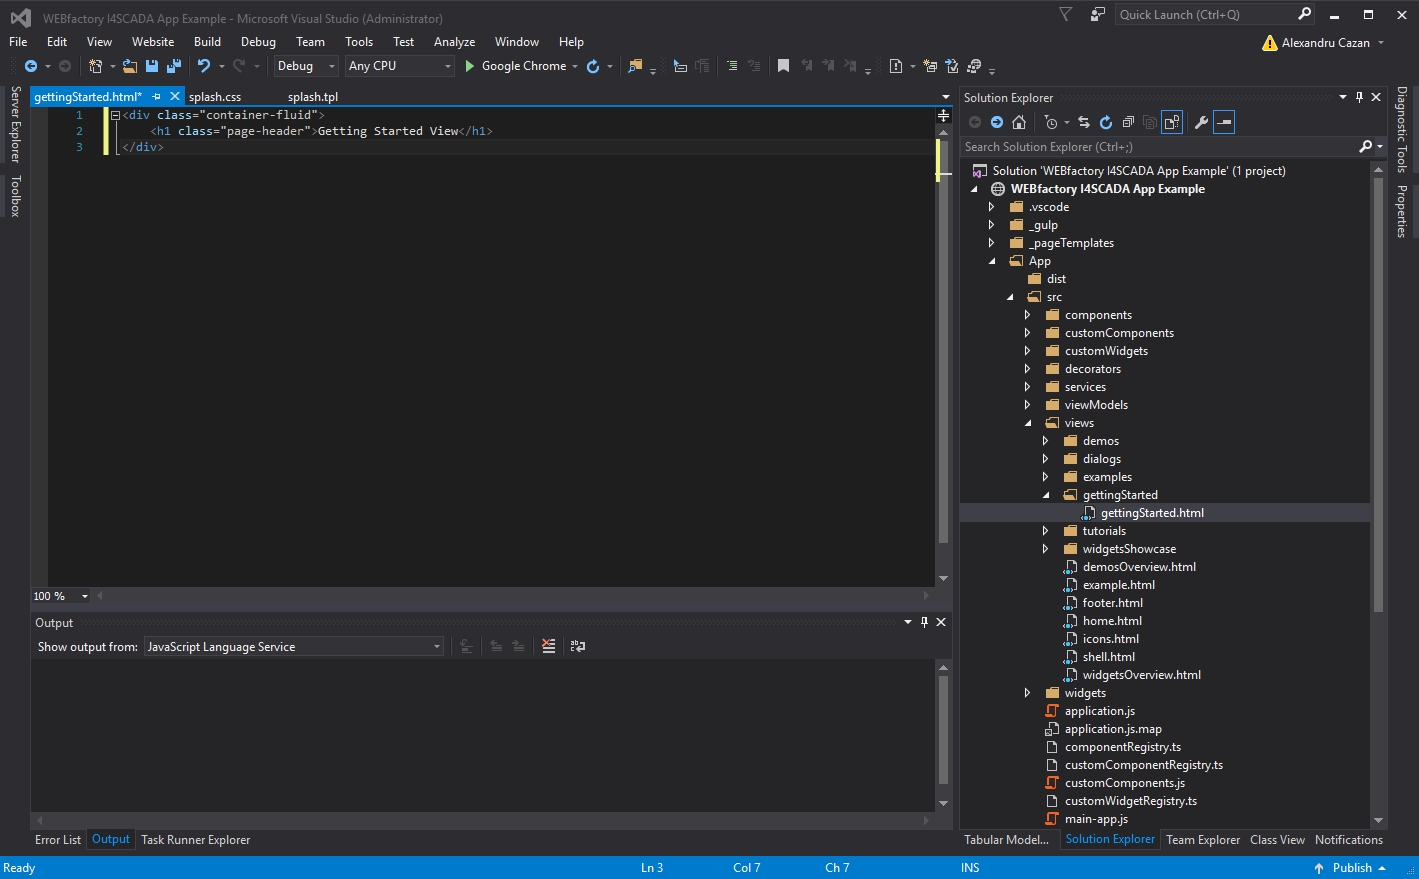The height and width of the screenshot is (879, 1419).
Task: Click the Sync with Active Document icon
Action: [x=1084, y=122]
